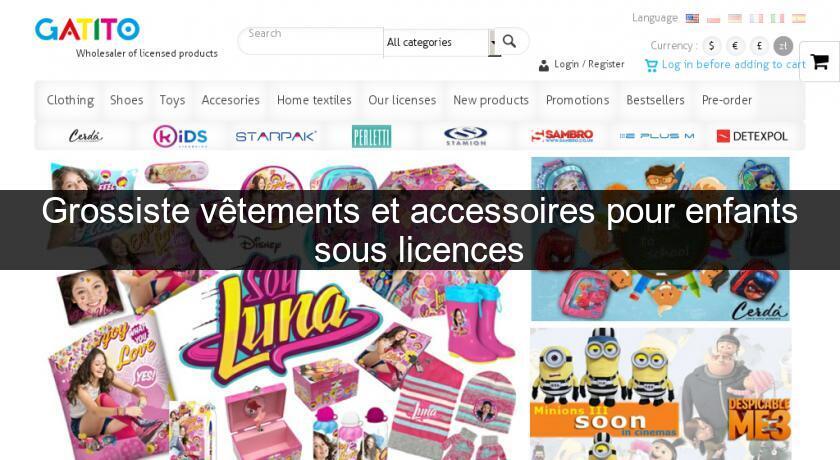Switch currency to złoty
The image size is (840, 460).
tap(783, 46)
